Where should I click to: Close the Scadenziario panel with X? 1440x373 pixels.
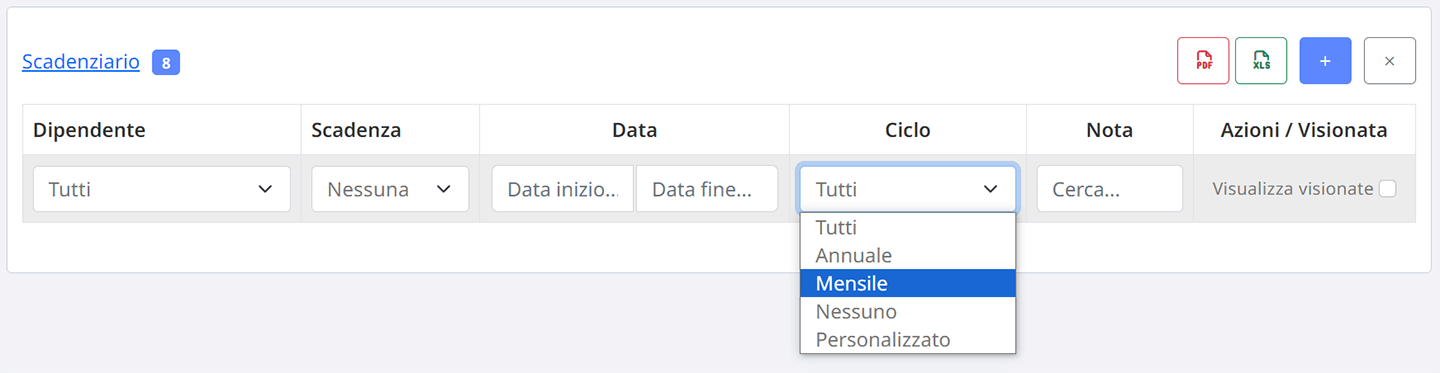(x=1389, y=61)
